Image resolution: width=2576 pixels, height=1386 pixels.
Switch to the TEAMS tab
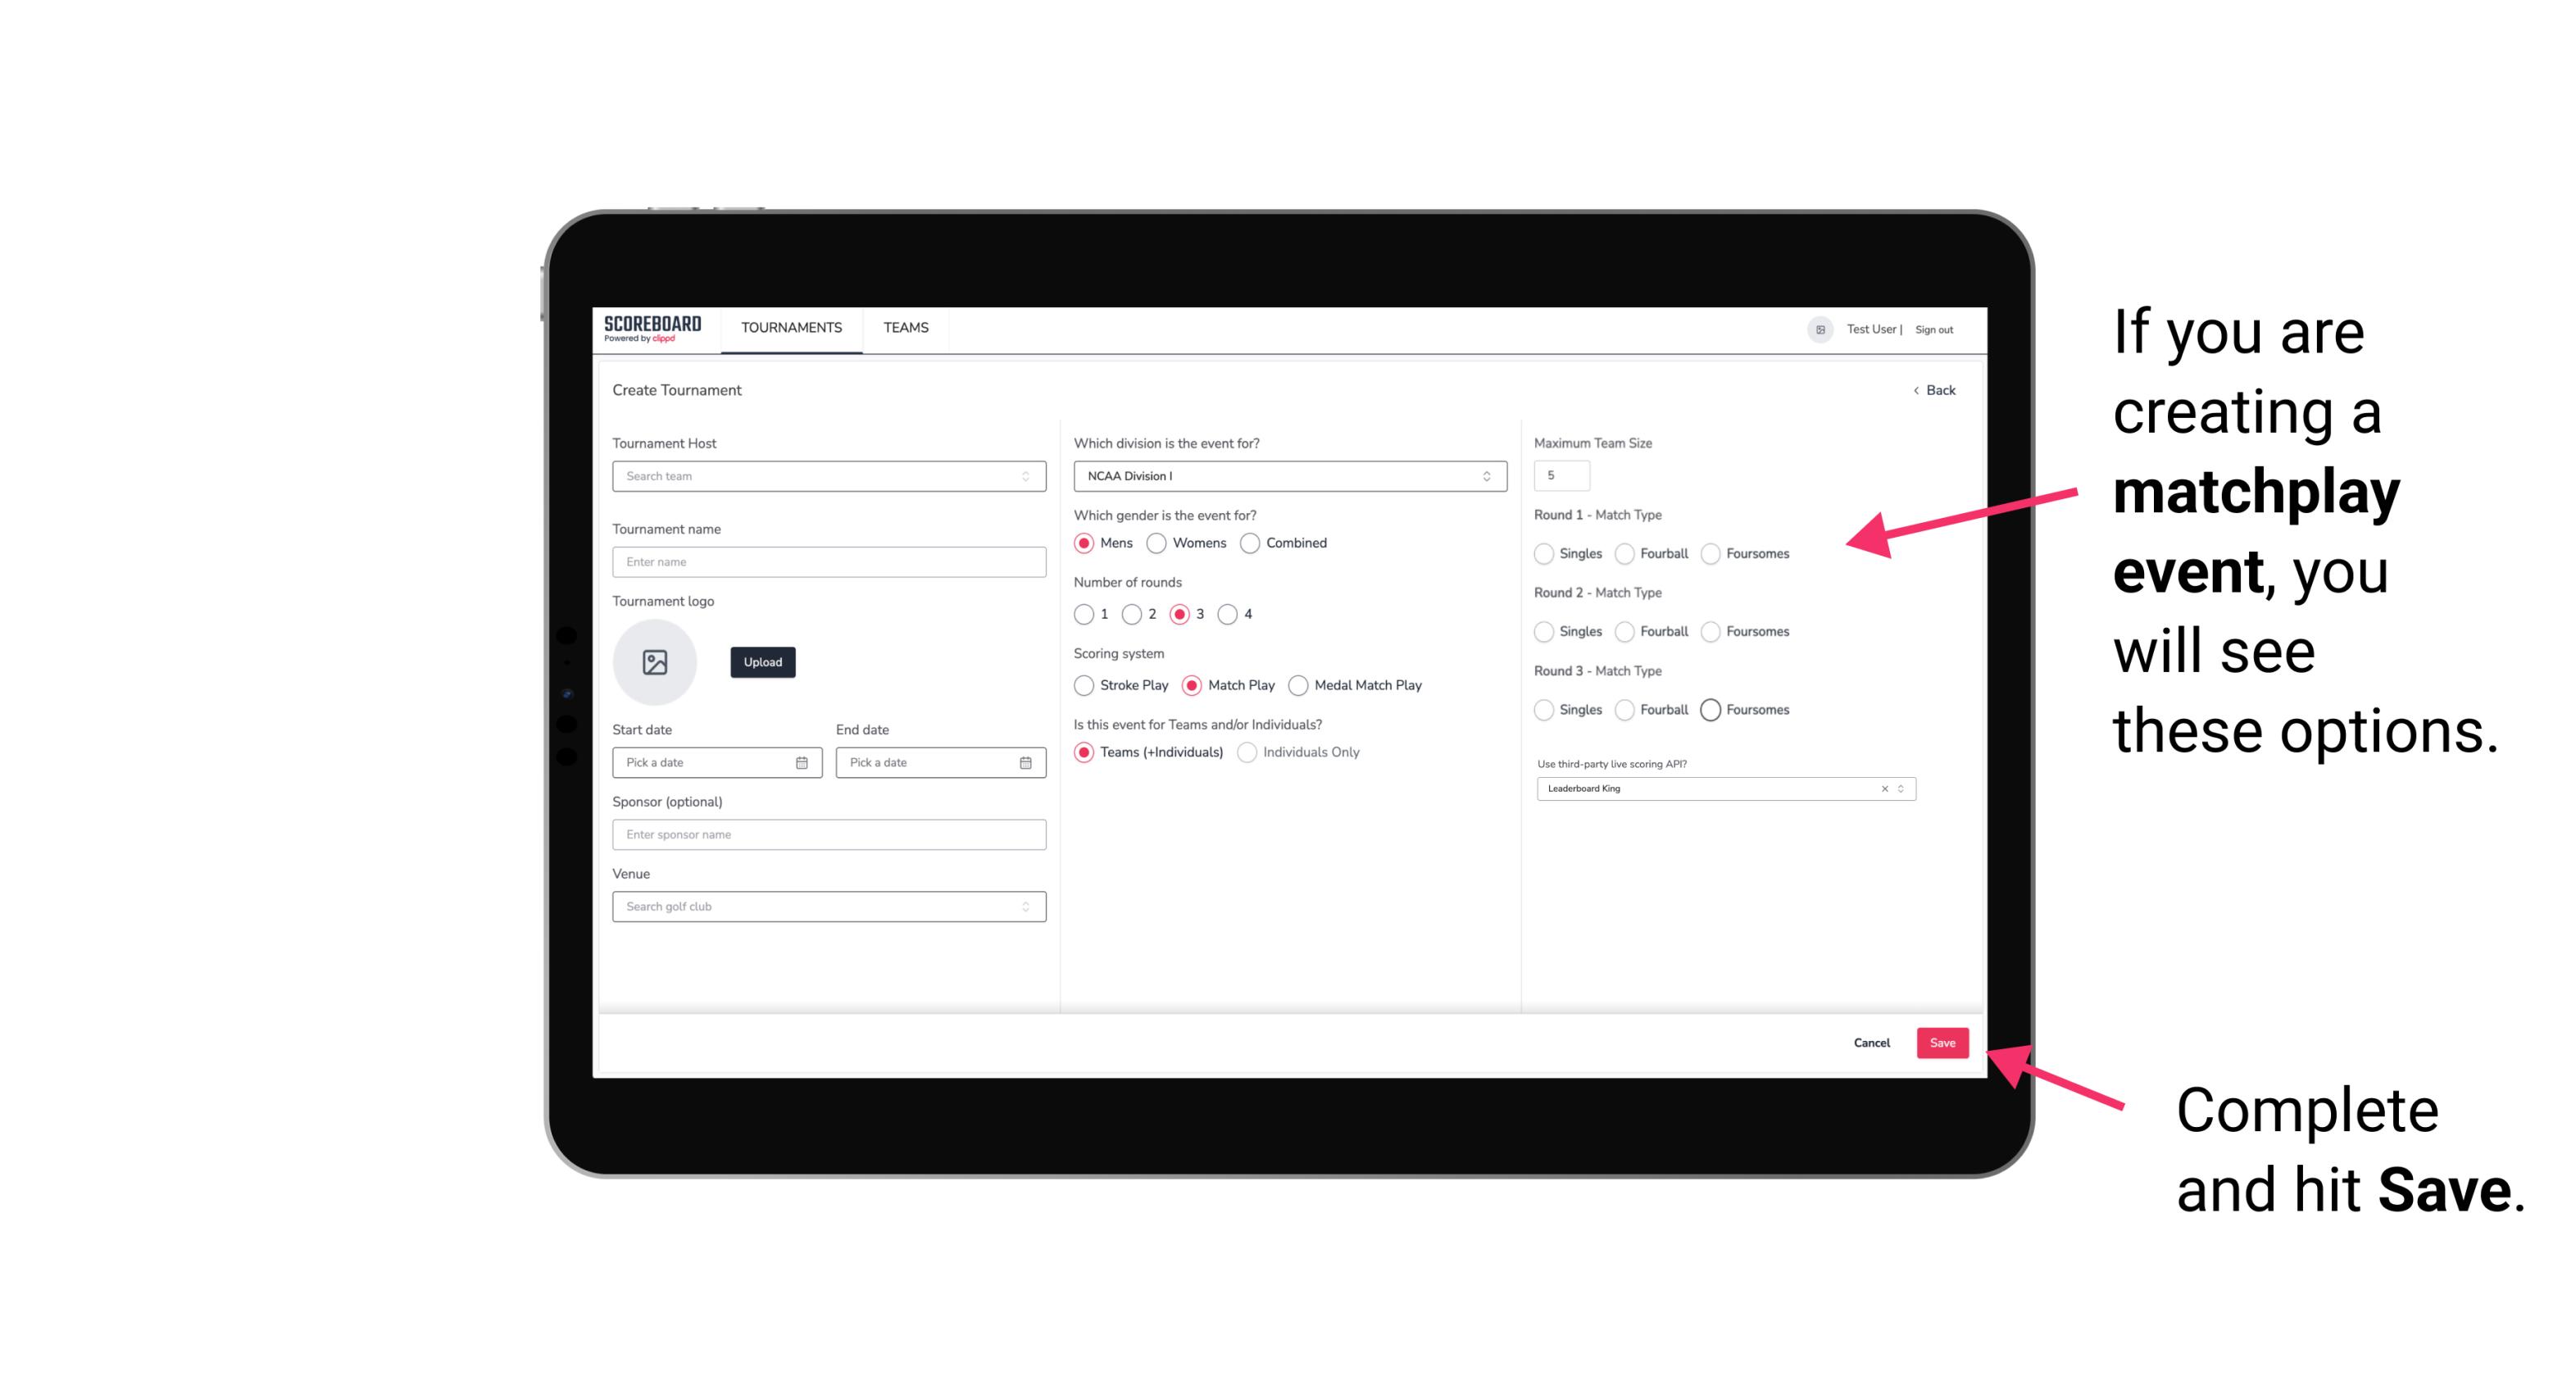pyautogui.click(x=906, y=328)
